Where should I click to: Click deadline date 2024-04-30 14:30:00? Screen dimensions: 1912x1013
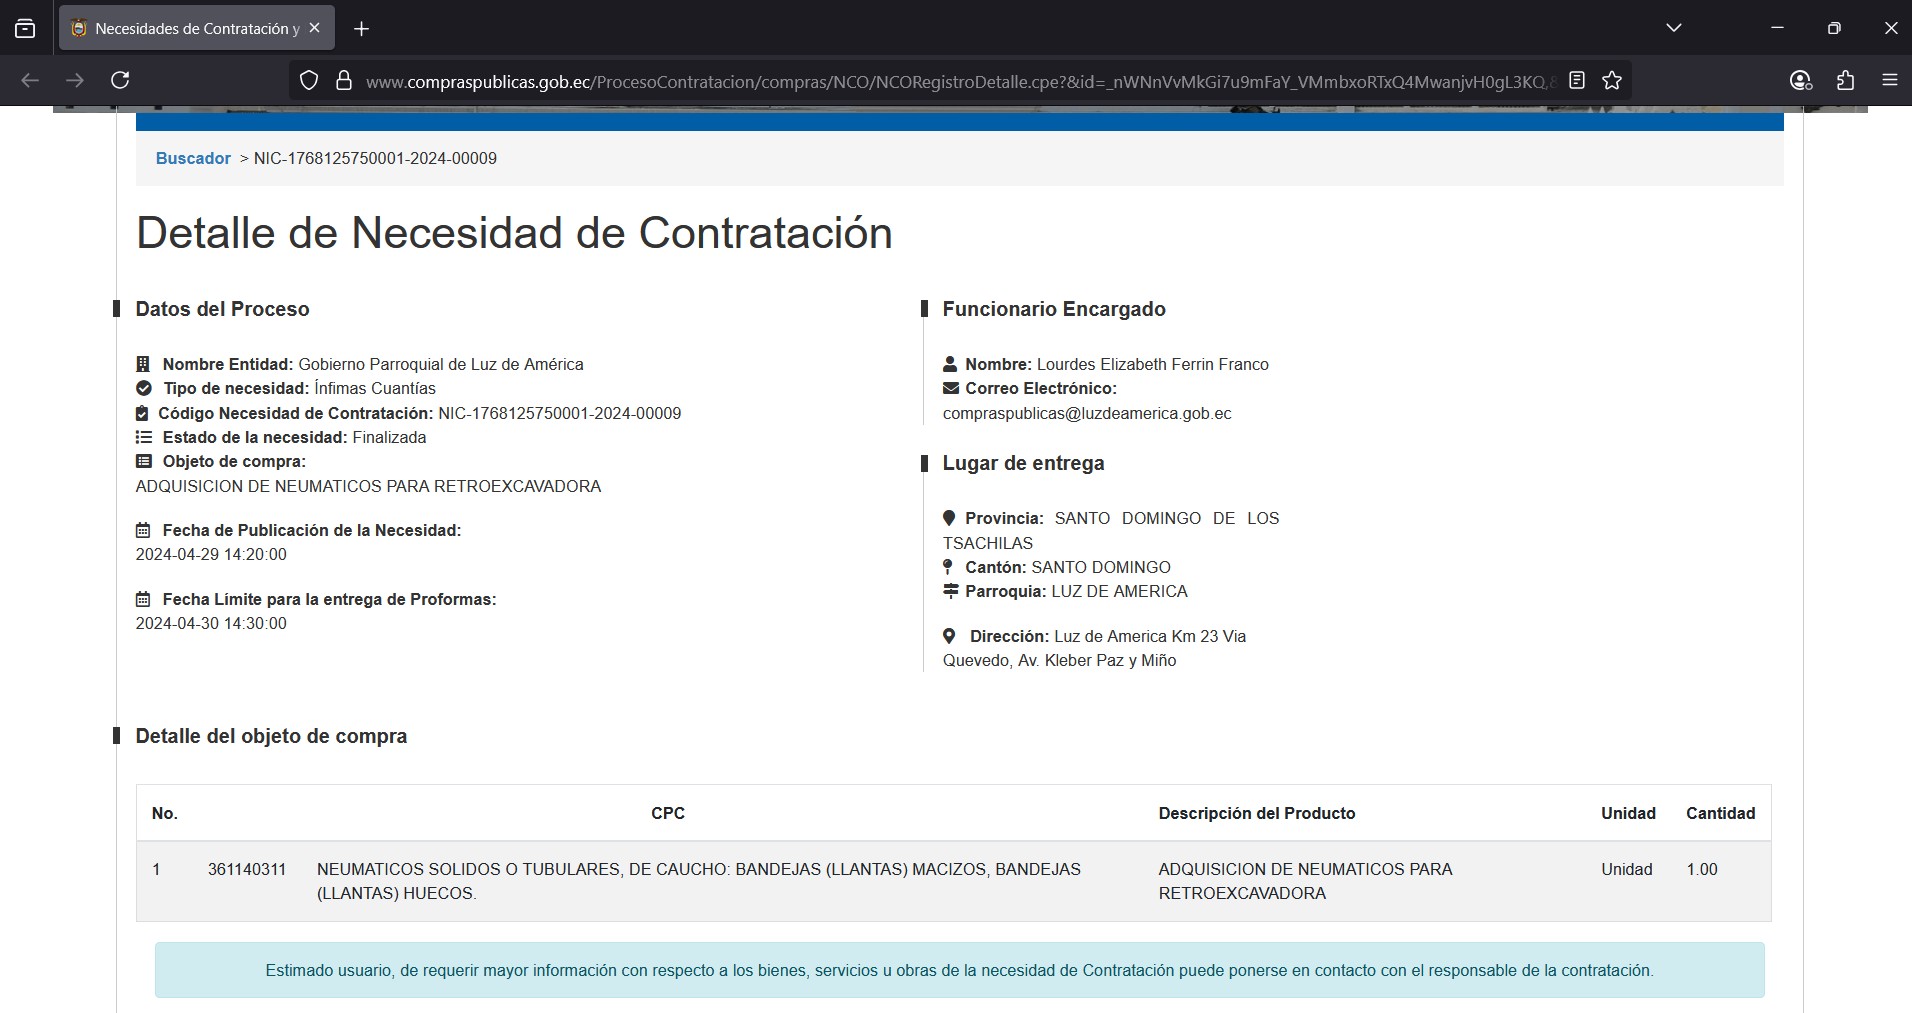211,623
